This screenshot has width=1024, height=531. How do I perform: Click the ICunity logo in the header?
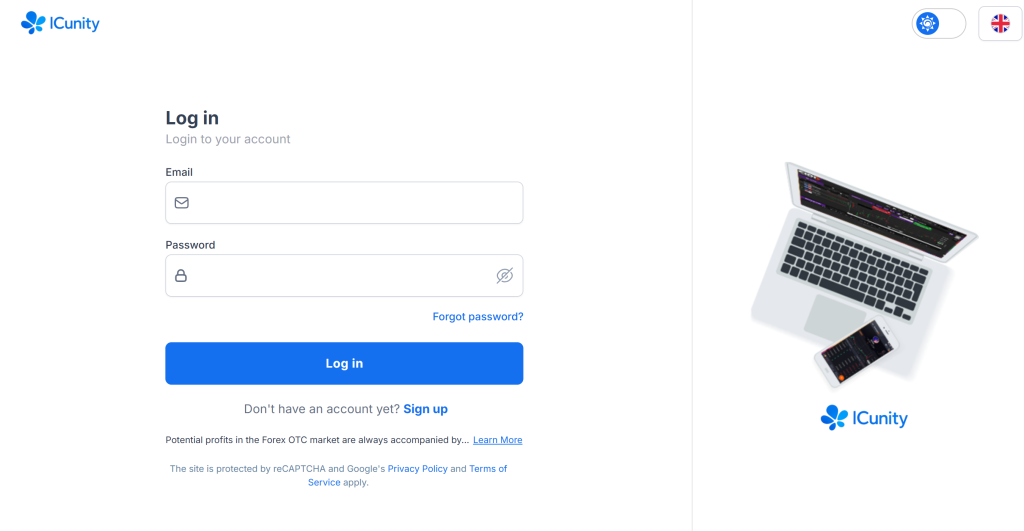[x=60, y=23]
